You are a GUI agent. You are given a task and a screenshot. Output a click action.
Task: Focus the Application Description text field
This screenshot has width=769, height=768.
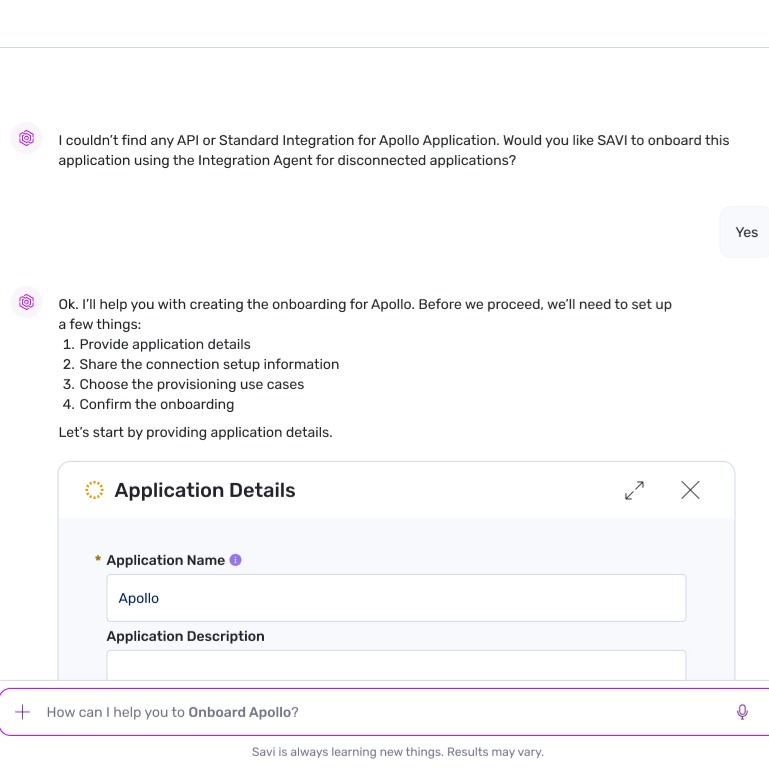396,665
